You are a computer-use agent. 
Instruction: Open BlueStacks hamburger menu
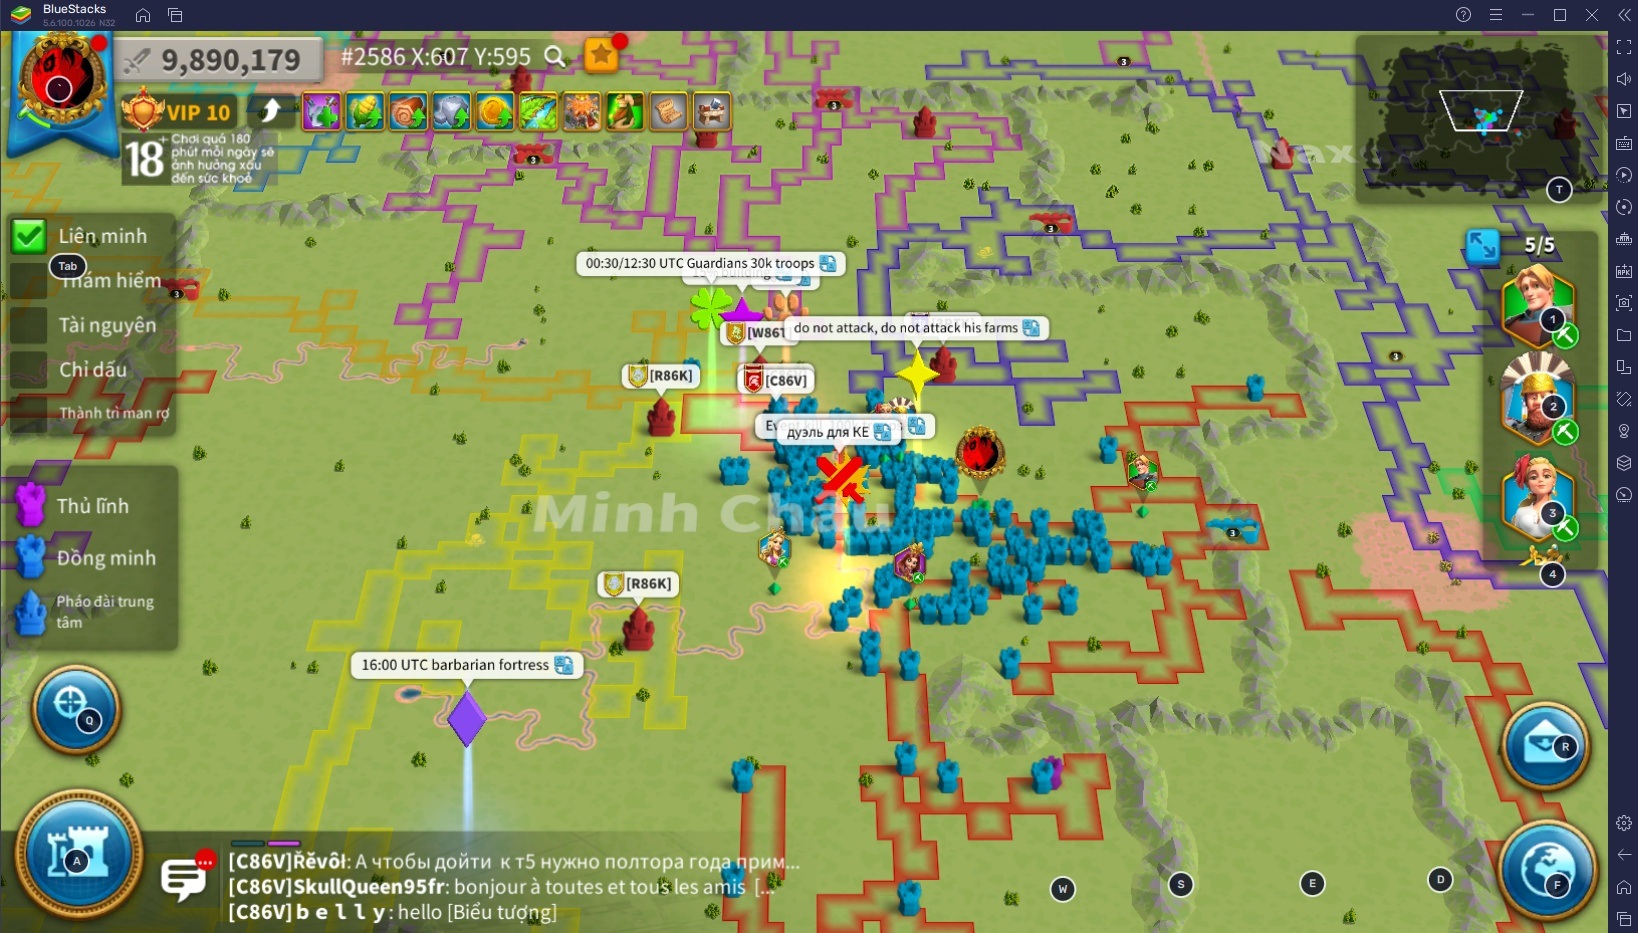click(x=1495, y=15)
